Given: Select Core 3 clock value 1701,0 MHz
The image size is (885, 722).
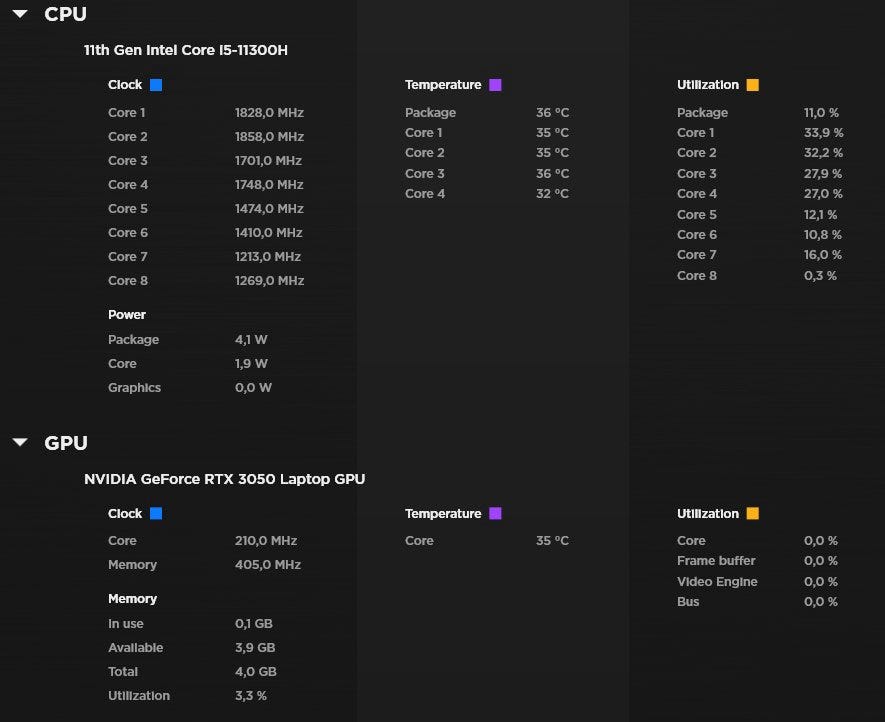Looking at the screenshot, I should (x=268, y=161).
